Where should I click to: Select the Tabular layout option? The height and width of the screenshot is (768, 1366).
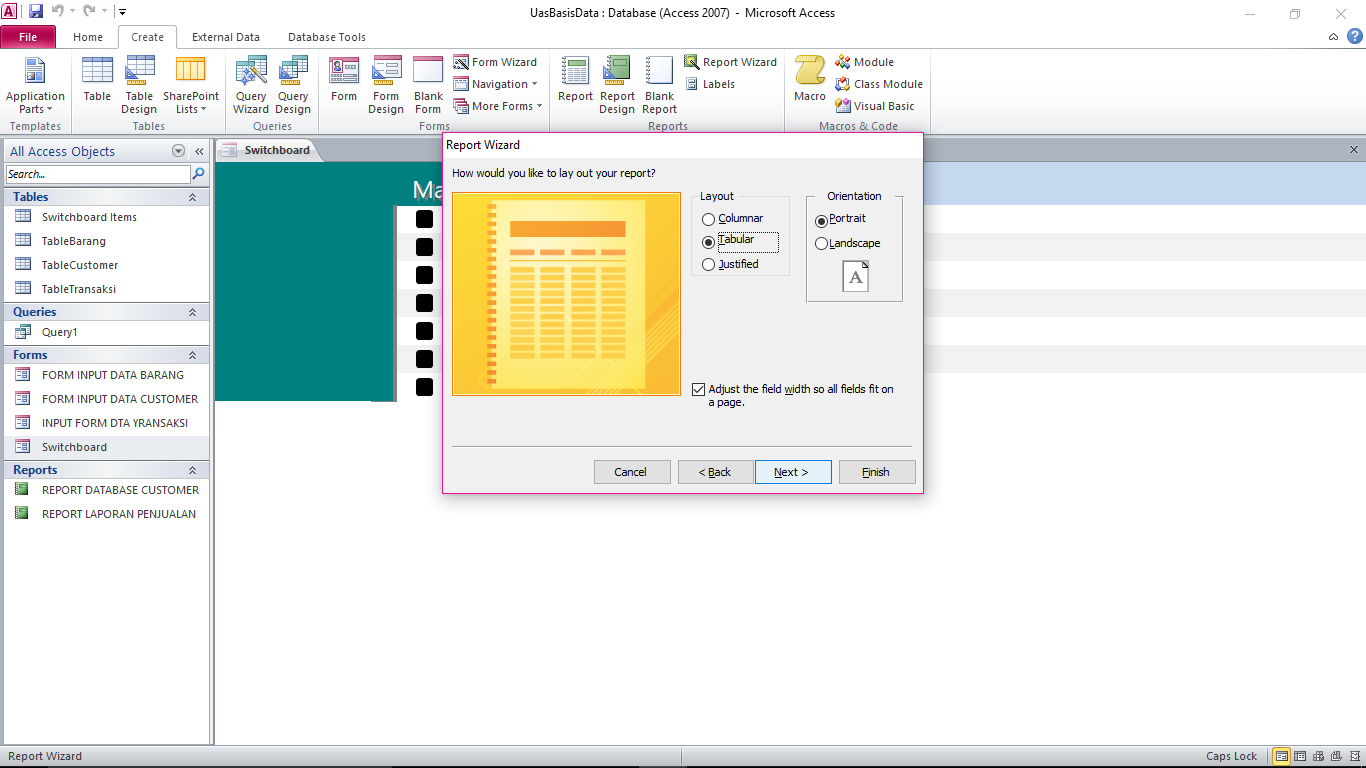(x=710, y=239)
